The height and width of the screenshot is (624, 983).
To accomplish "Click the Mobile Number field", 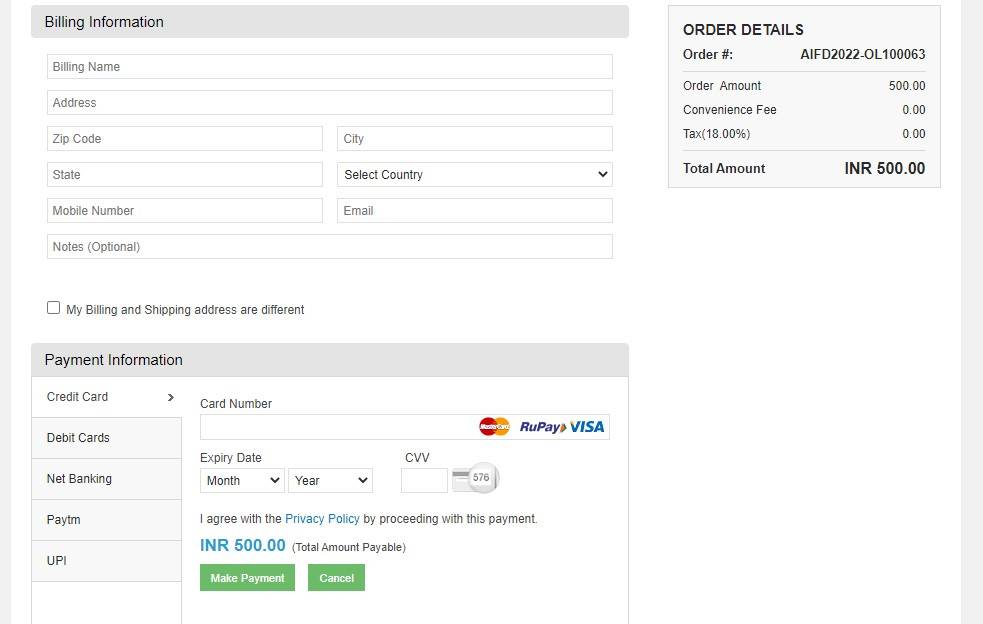I will click(185, 211).
